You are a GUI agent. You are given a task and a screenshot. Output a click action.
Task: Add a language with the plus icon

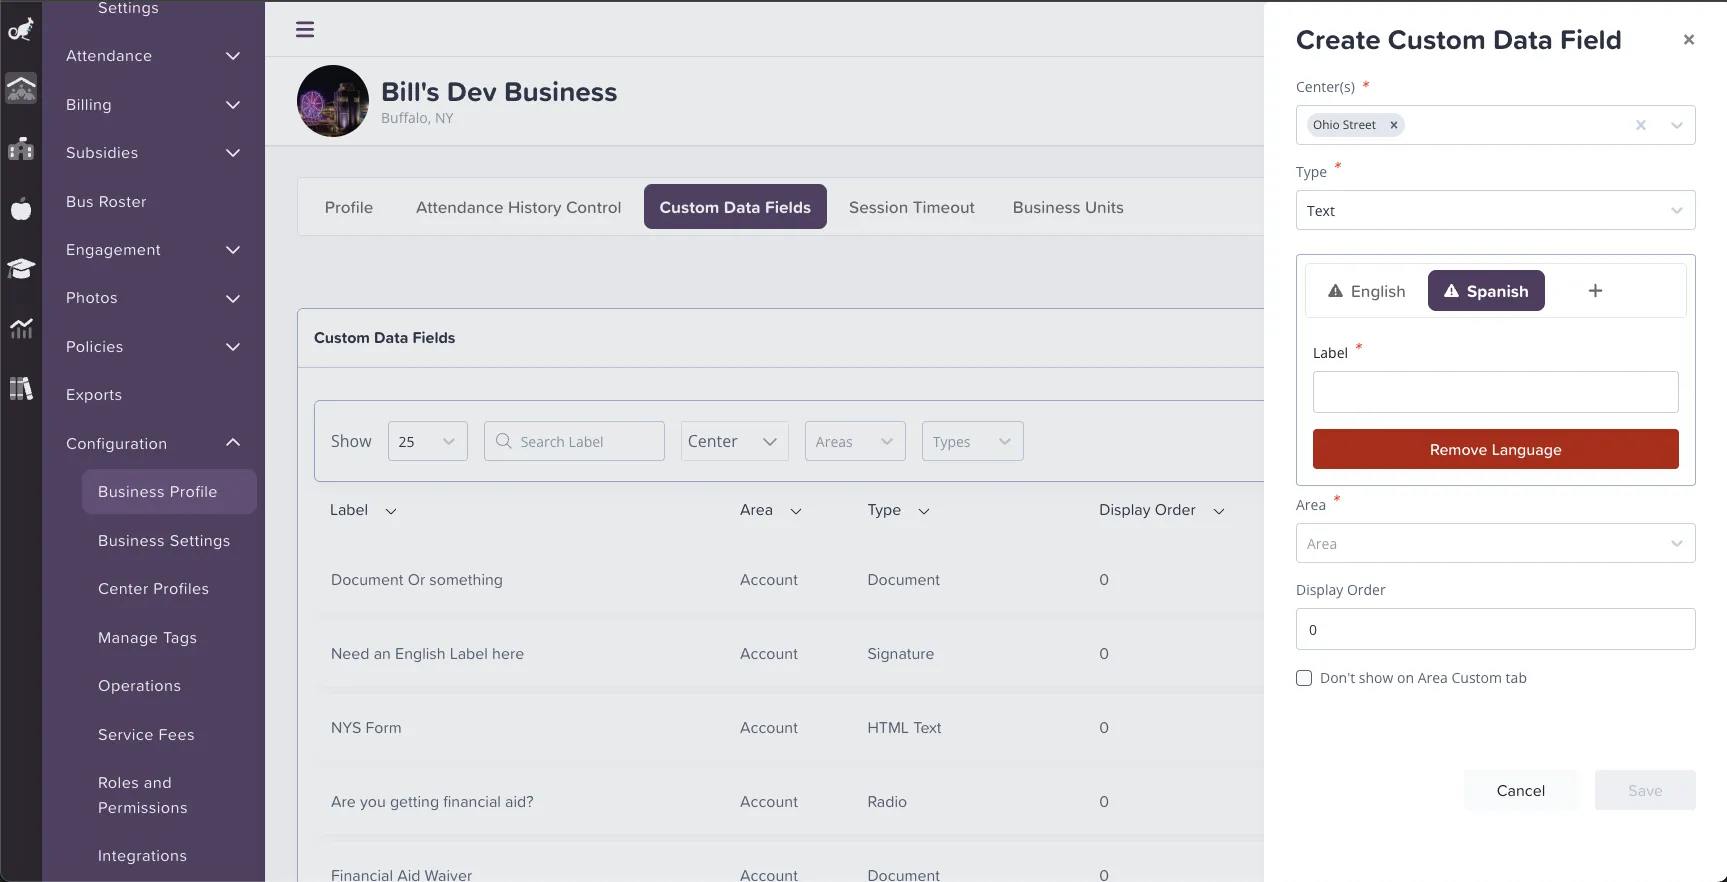point(1595,291)
